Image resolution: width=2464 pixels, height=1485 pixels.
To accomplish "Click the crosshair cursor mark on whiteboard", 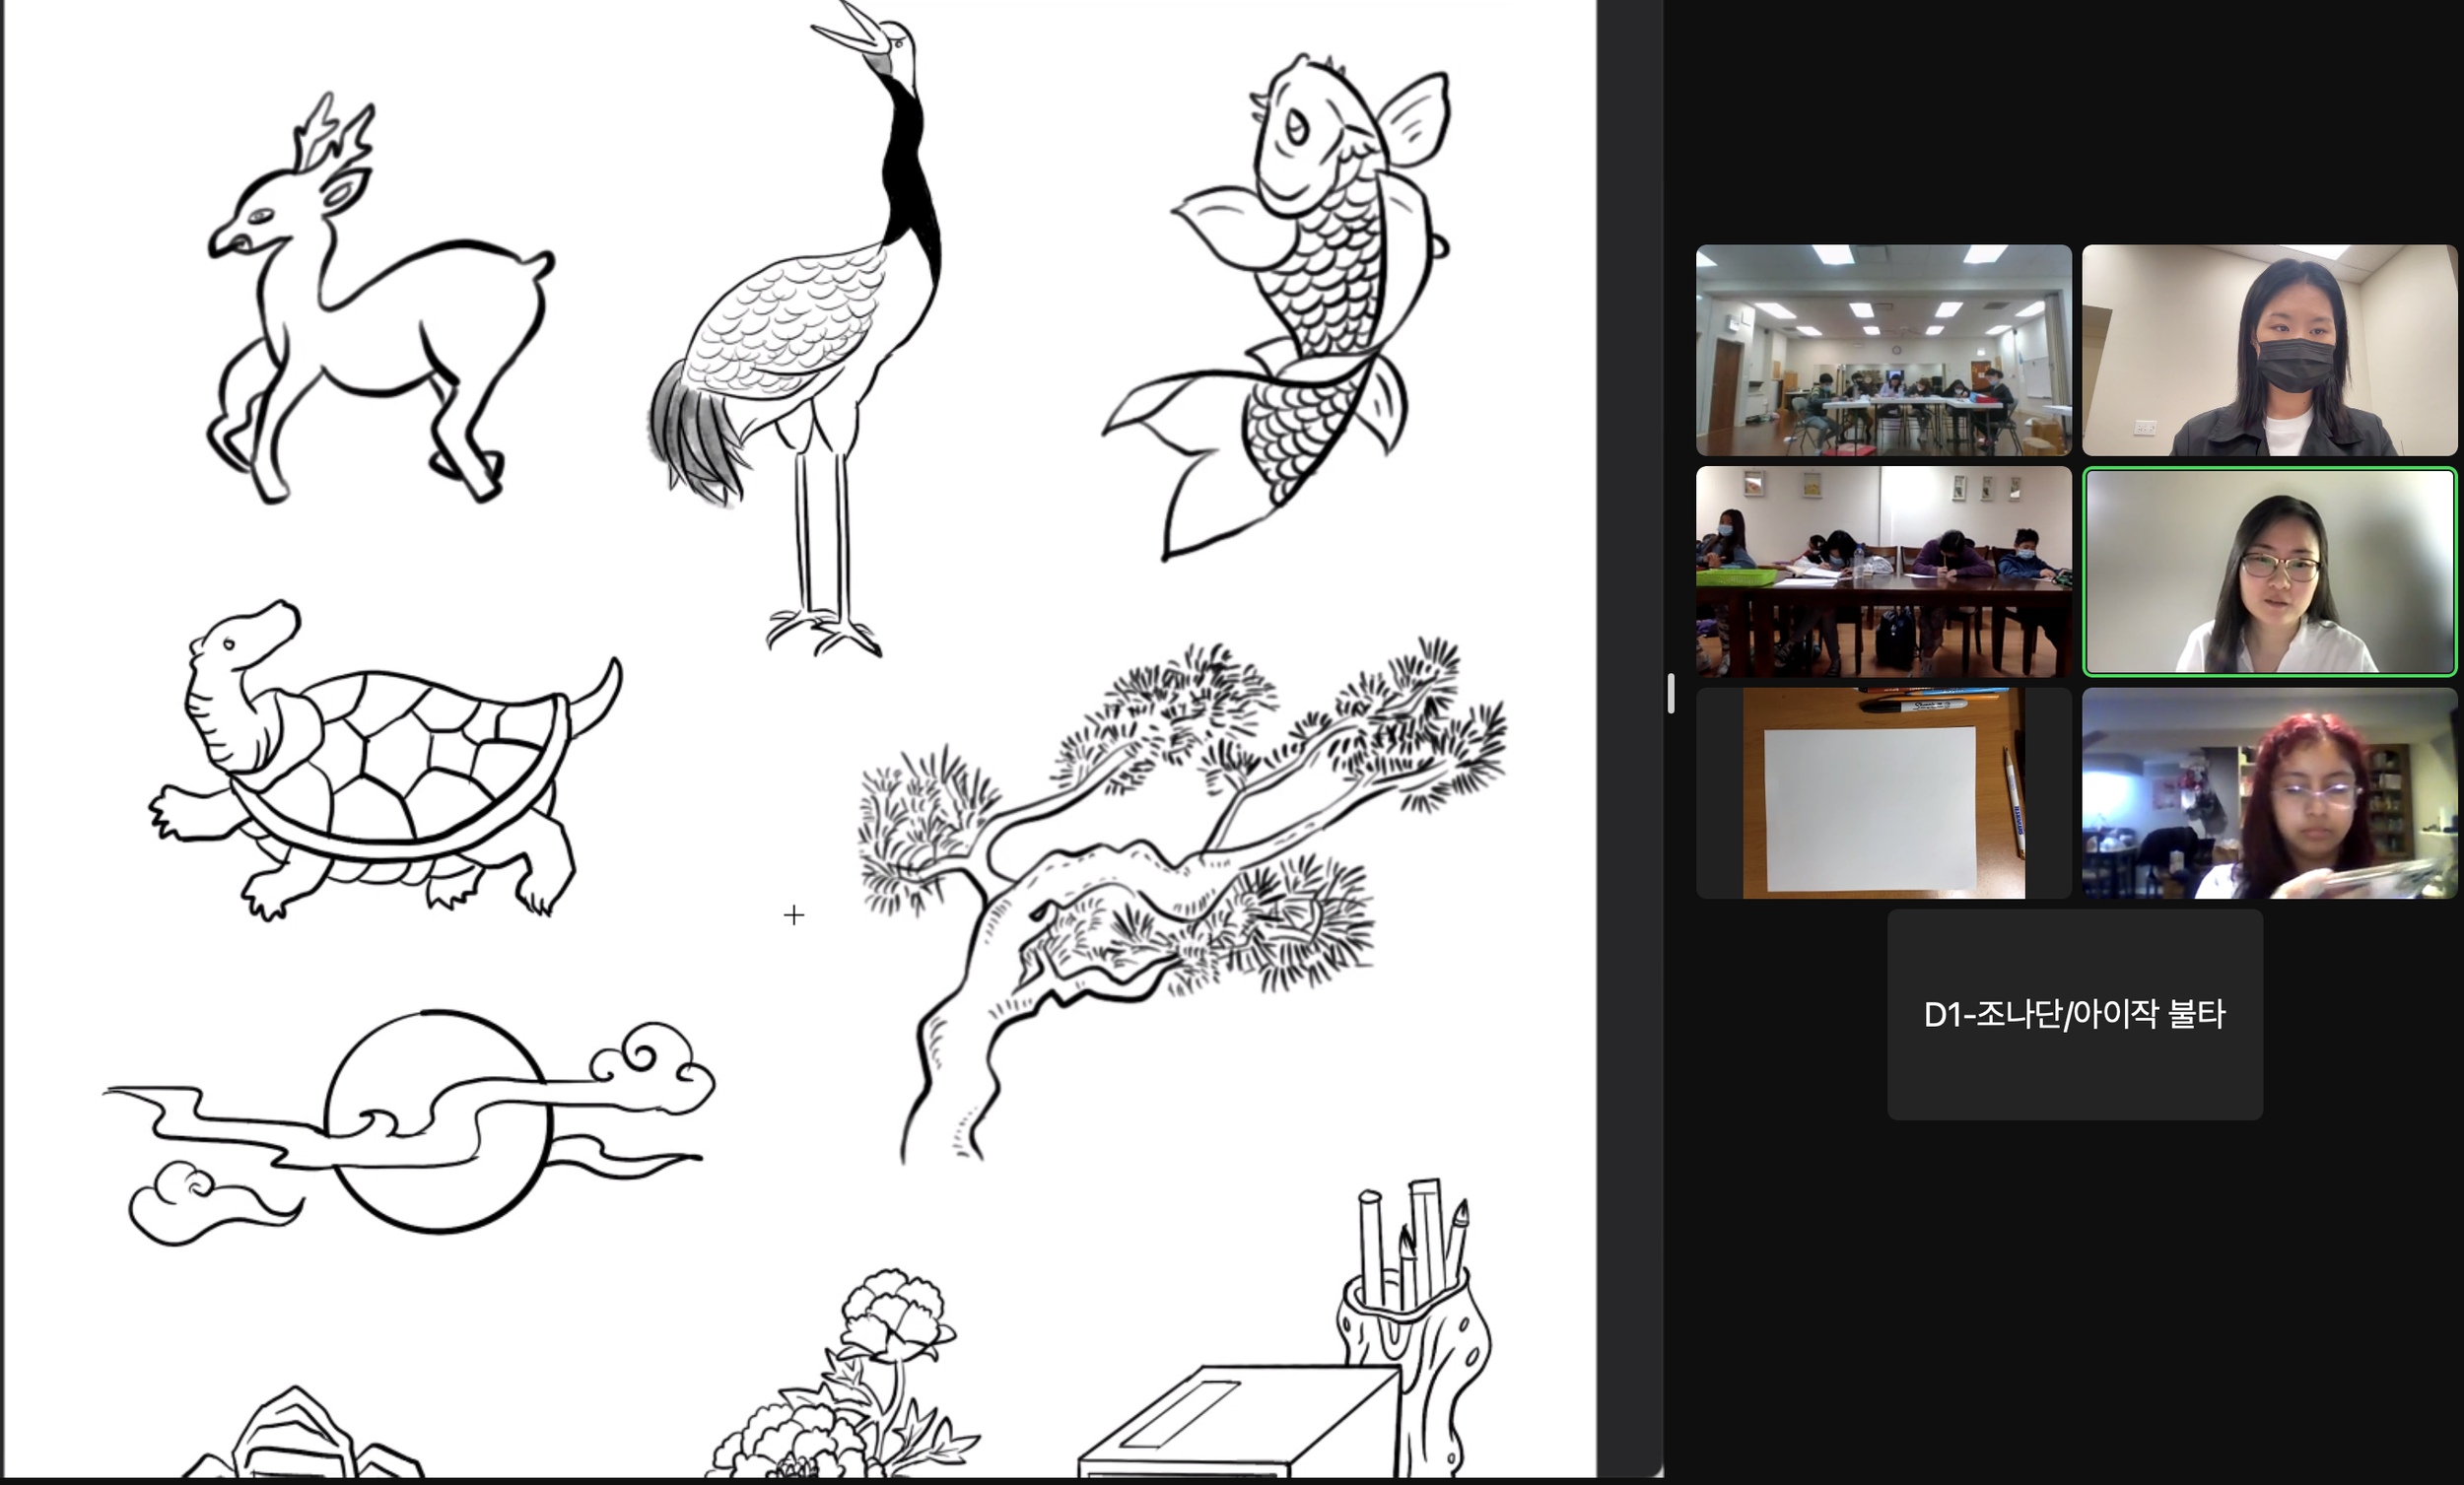I will (x=794, y=915).
